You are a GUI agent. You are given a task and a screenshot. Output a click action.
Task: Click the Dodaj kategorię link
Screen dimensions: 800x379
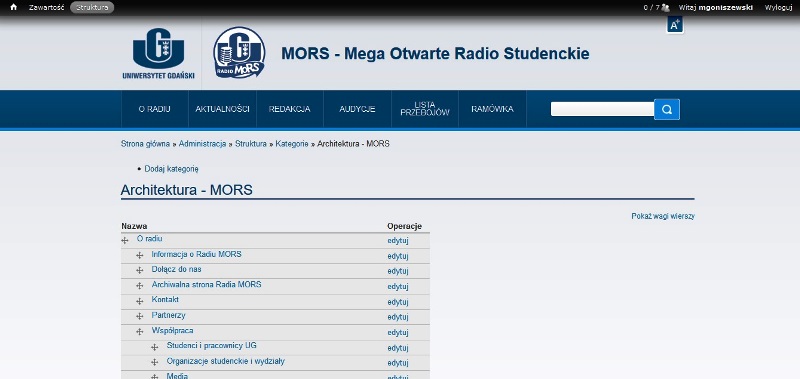(171, 169)
